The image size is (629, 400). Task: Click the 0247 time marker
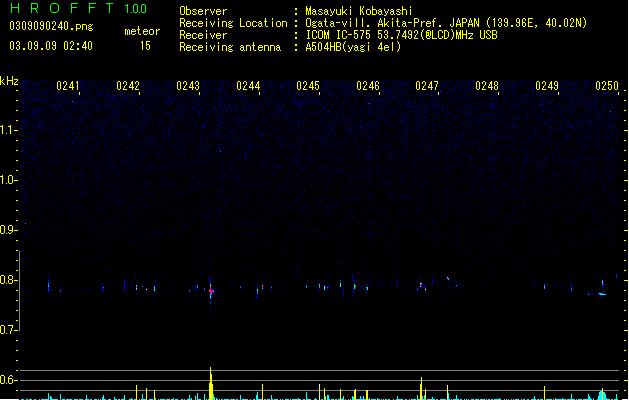(427, 86)
